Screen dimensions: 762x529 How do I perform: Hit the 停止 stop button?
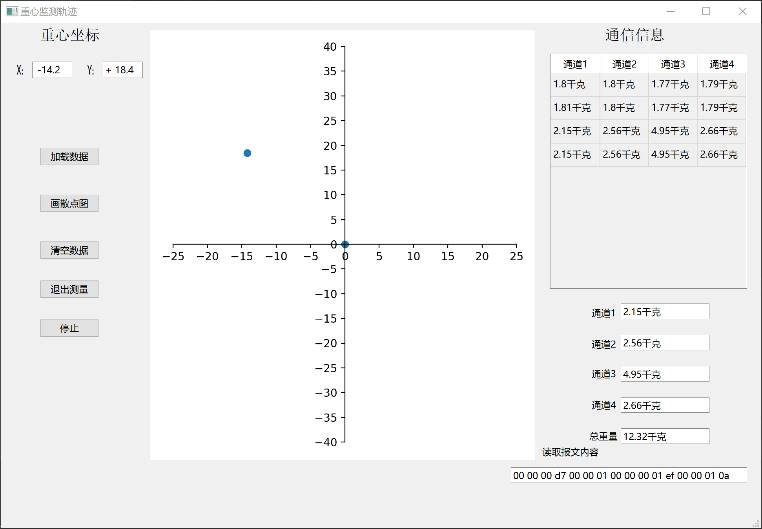pyautogui.click(x=69, y=328)
